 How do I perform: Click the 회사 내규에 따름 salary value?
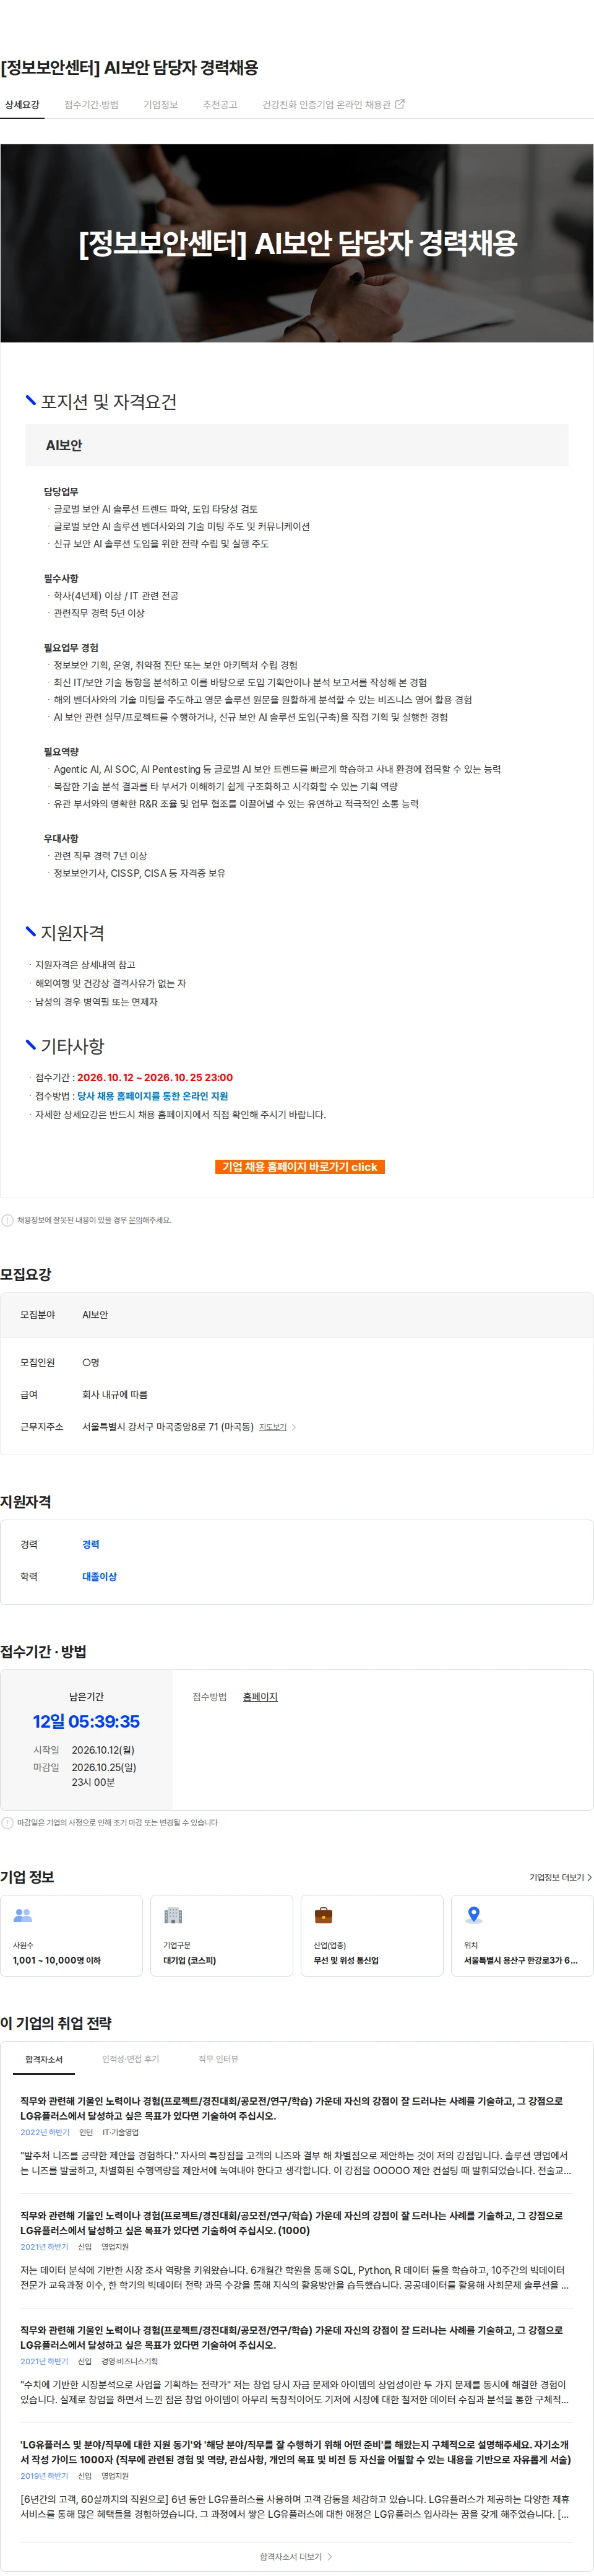pos(114,1396)
